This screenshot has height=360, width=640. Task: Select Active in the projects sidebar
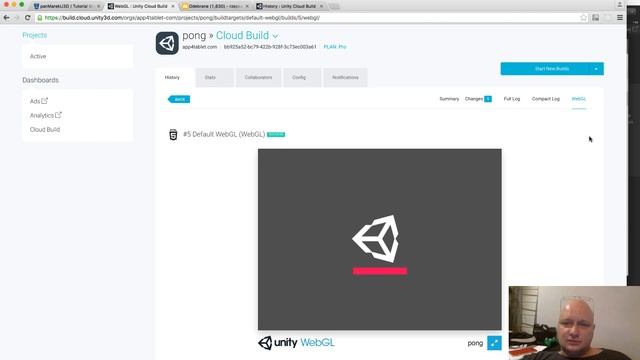(38, 56)
